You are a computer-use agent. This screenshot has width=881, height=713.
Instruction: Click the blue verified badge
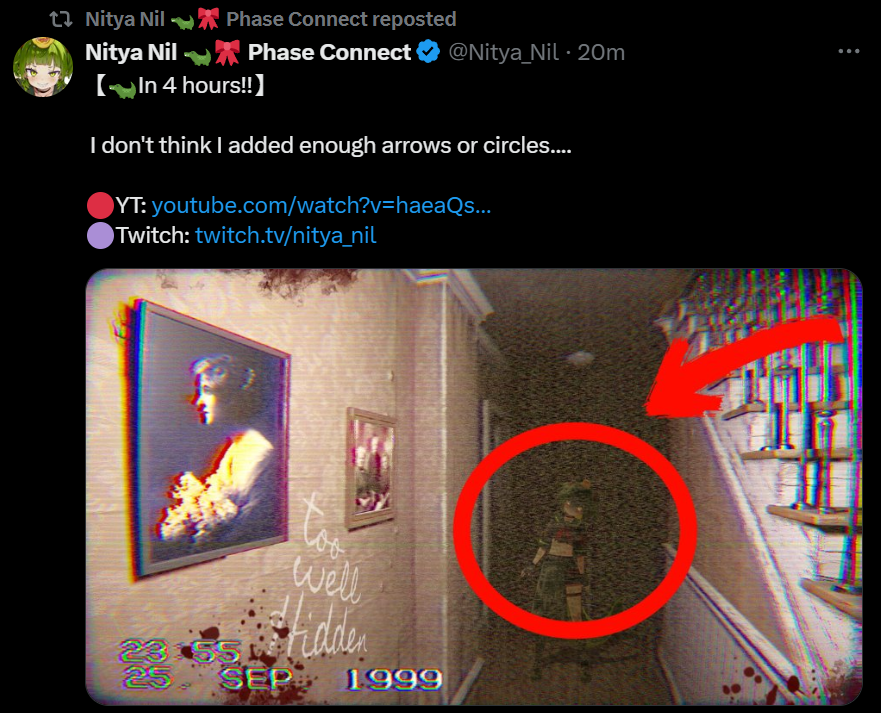[428, 52]
